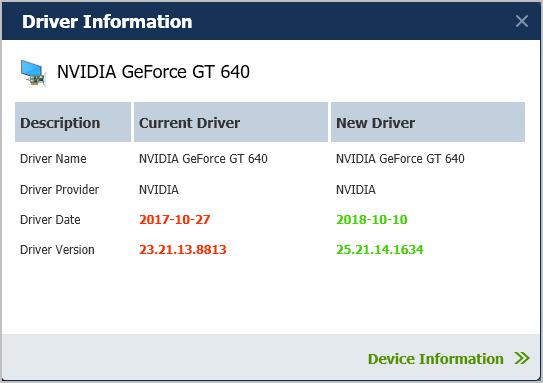
Task: Select the Current Driver column header
Action: tap(231, 122)
